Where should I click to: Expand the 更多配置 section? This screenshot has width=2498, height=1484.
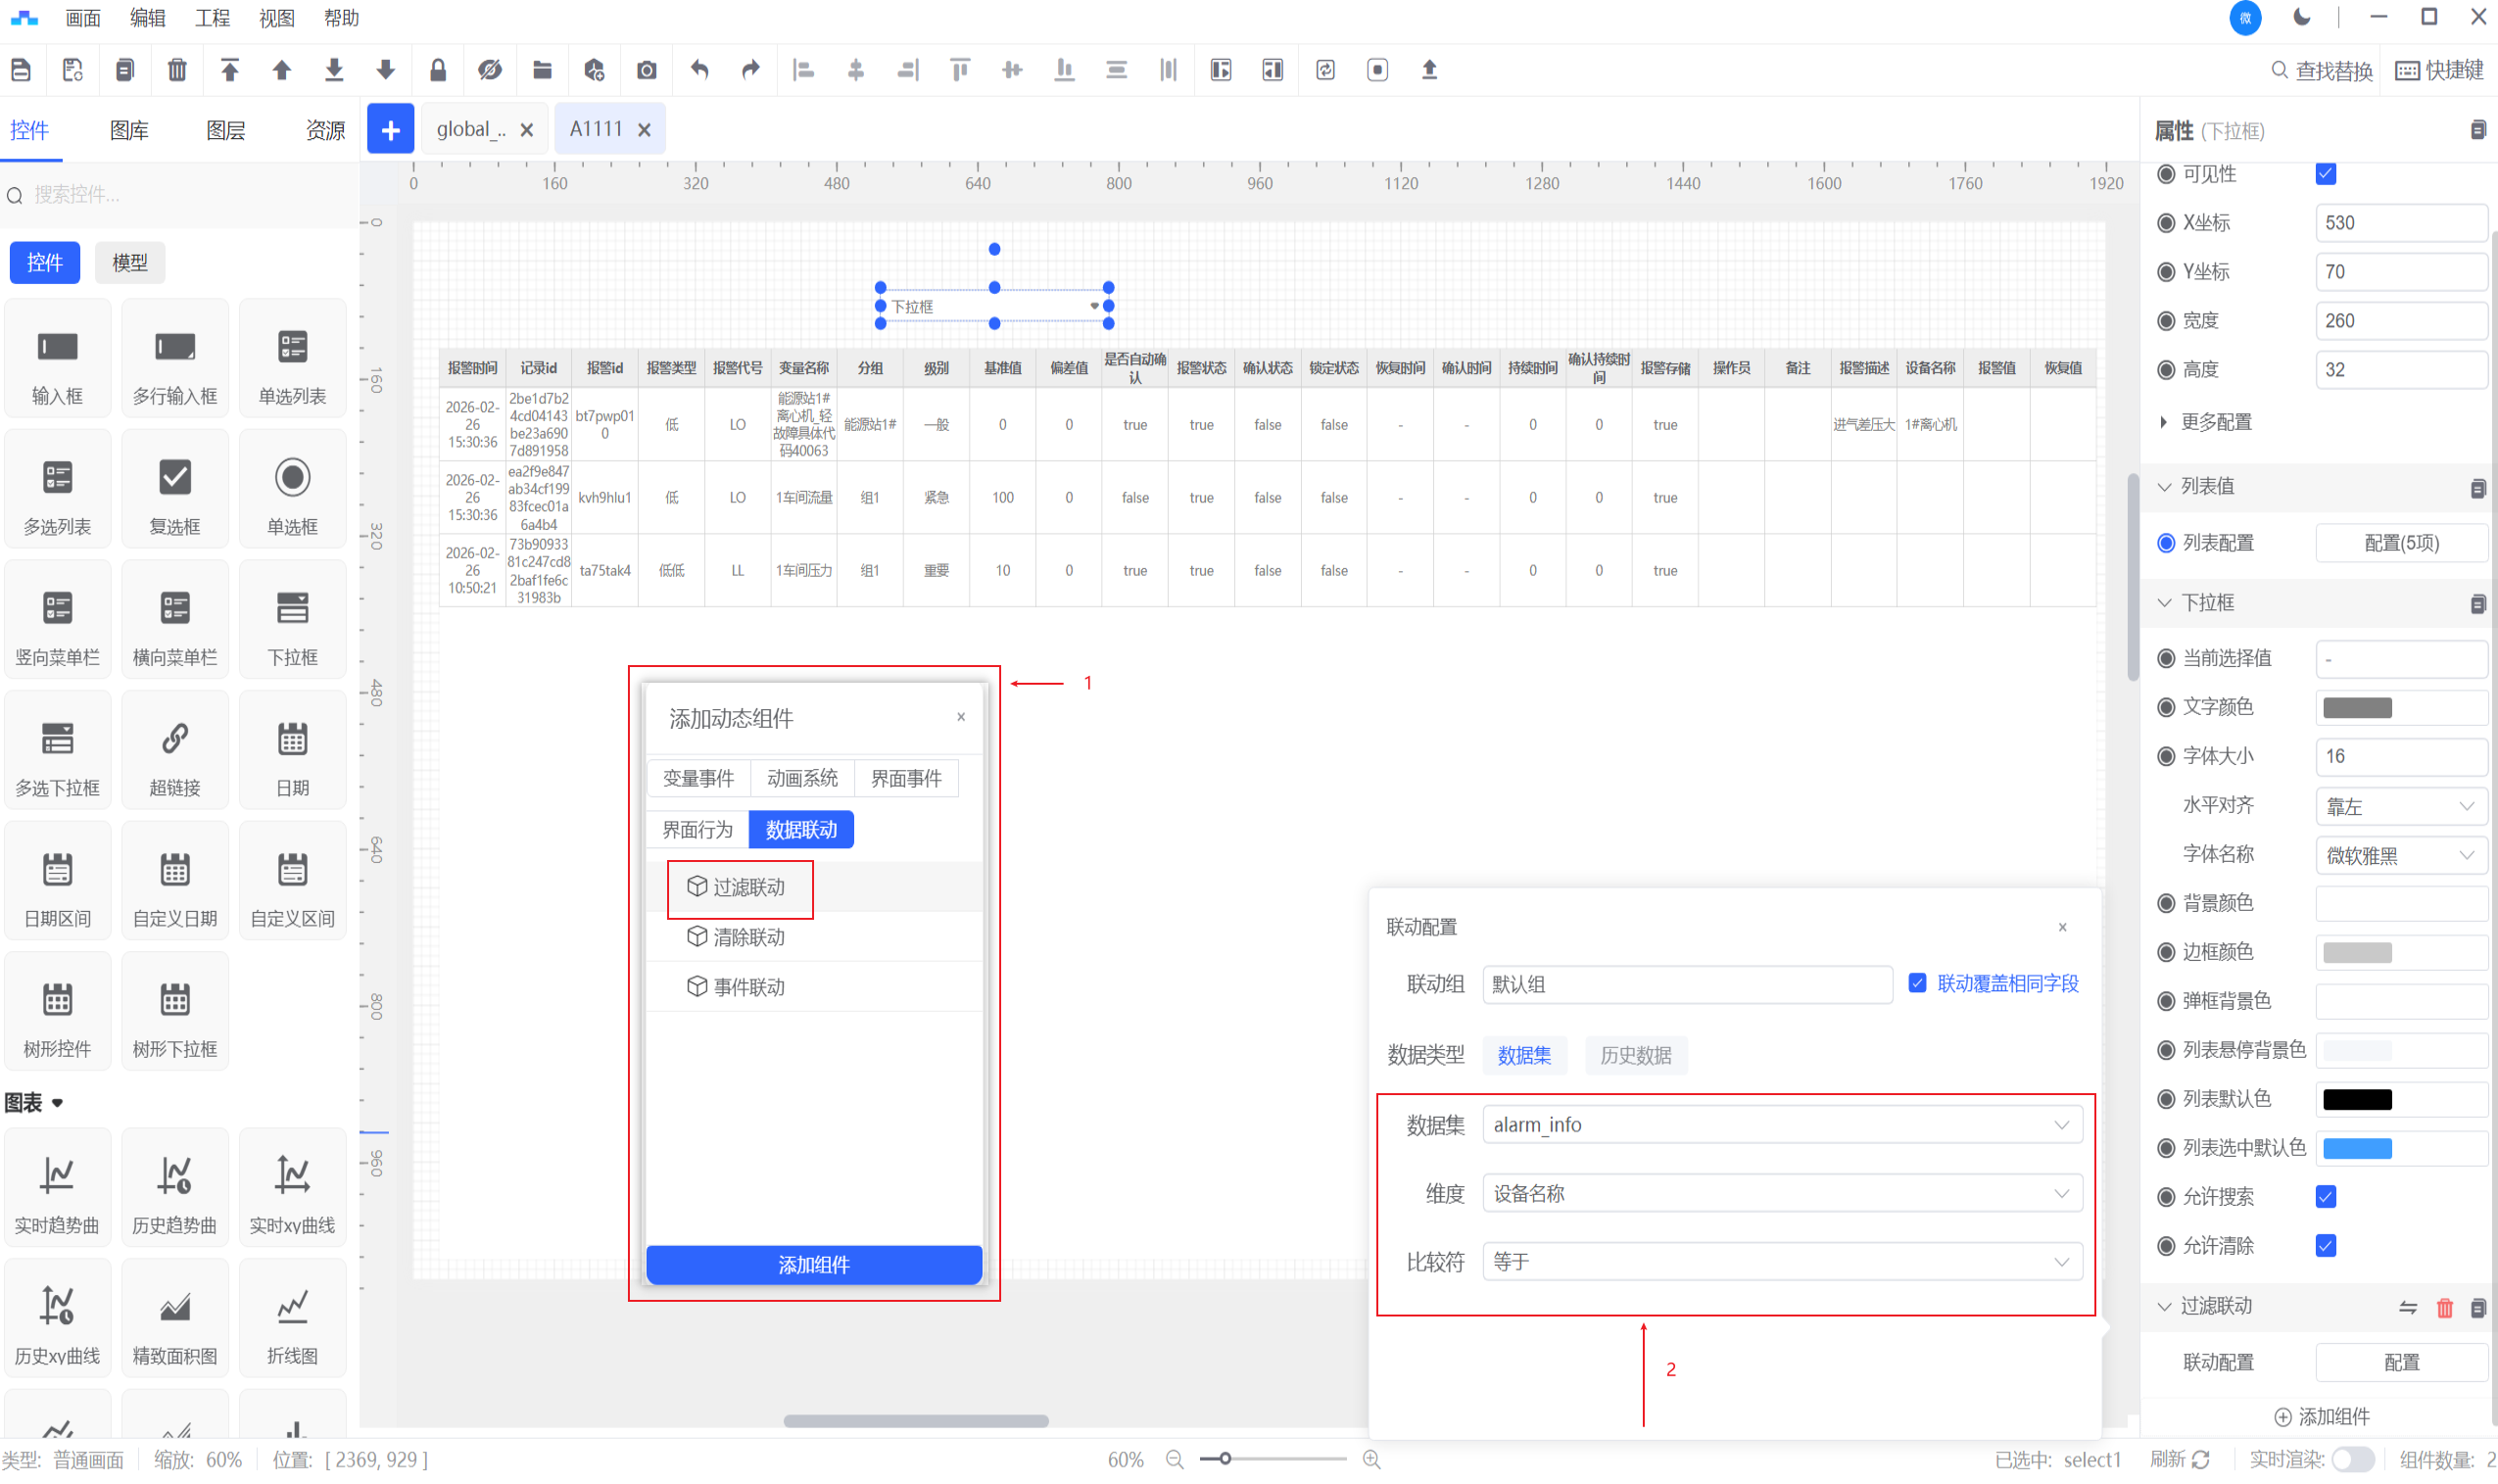tap(2215, 422)
